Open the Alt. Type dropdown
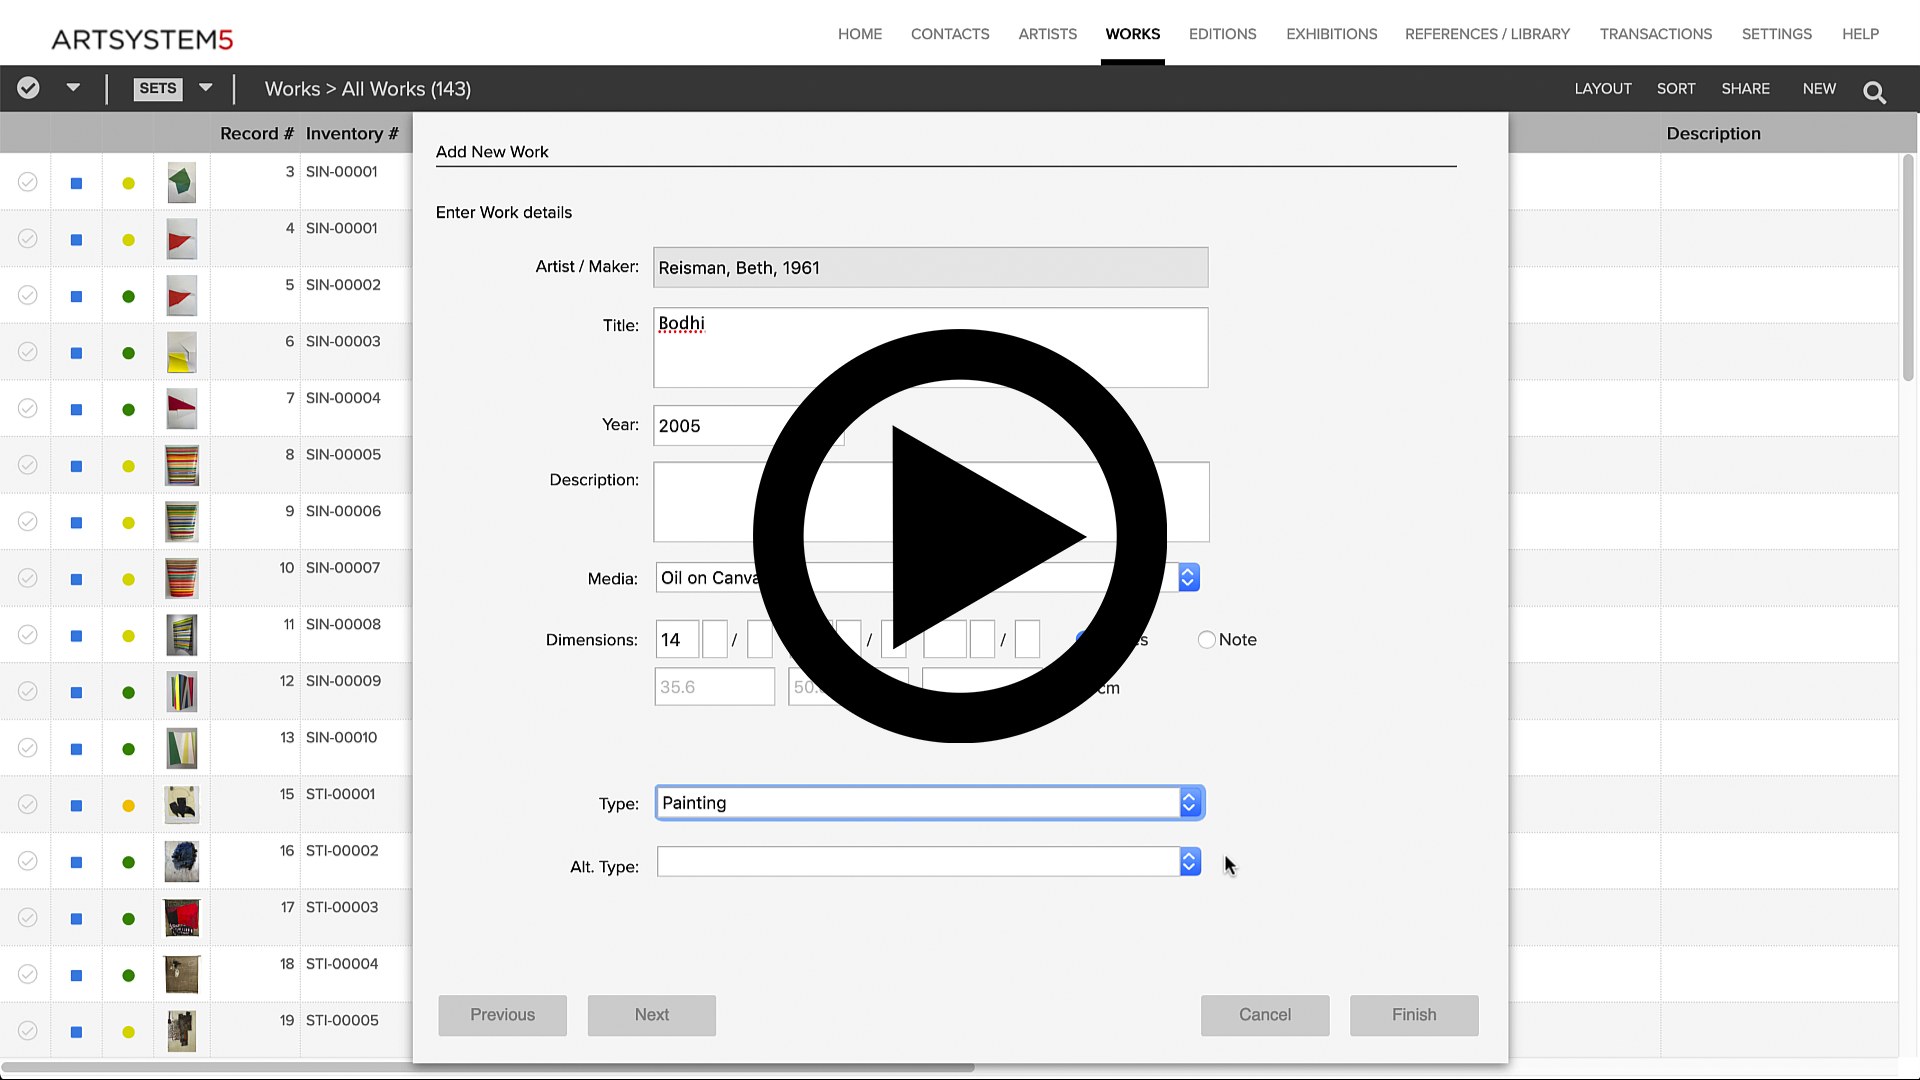Image resolution: width=1920 pixels, height=1080 pixels. 1188,861
